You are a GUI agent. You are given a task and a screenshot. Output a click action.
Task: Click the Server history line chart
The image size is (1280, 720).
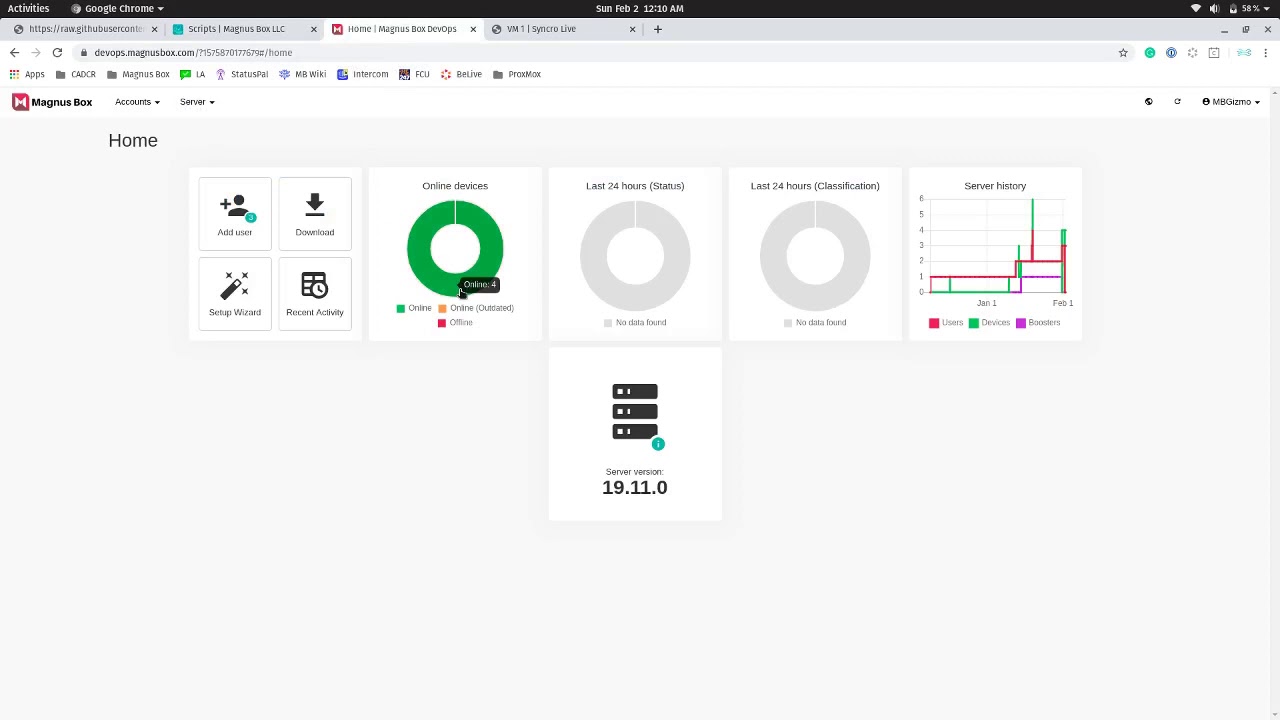(995, 247)
